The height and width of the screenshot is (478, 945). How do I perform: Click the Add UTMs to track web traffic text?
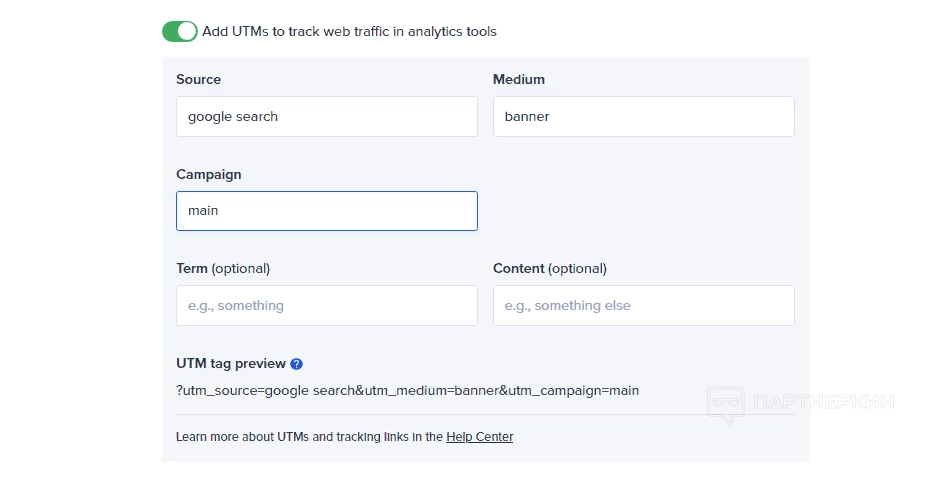pyautogui.click(x=349, y=31)
